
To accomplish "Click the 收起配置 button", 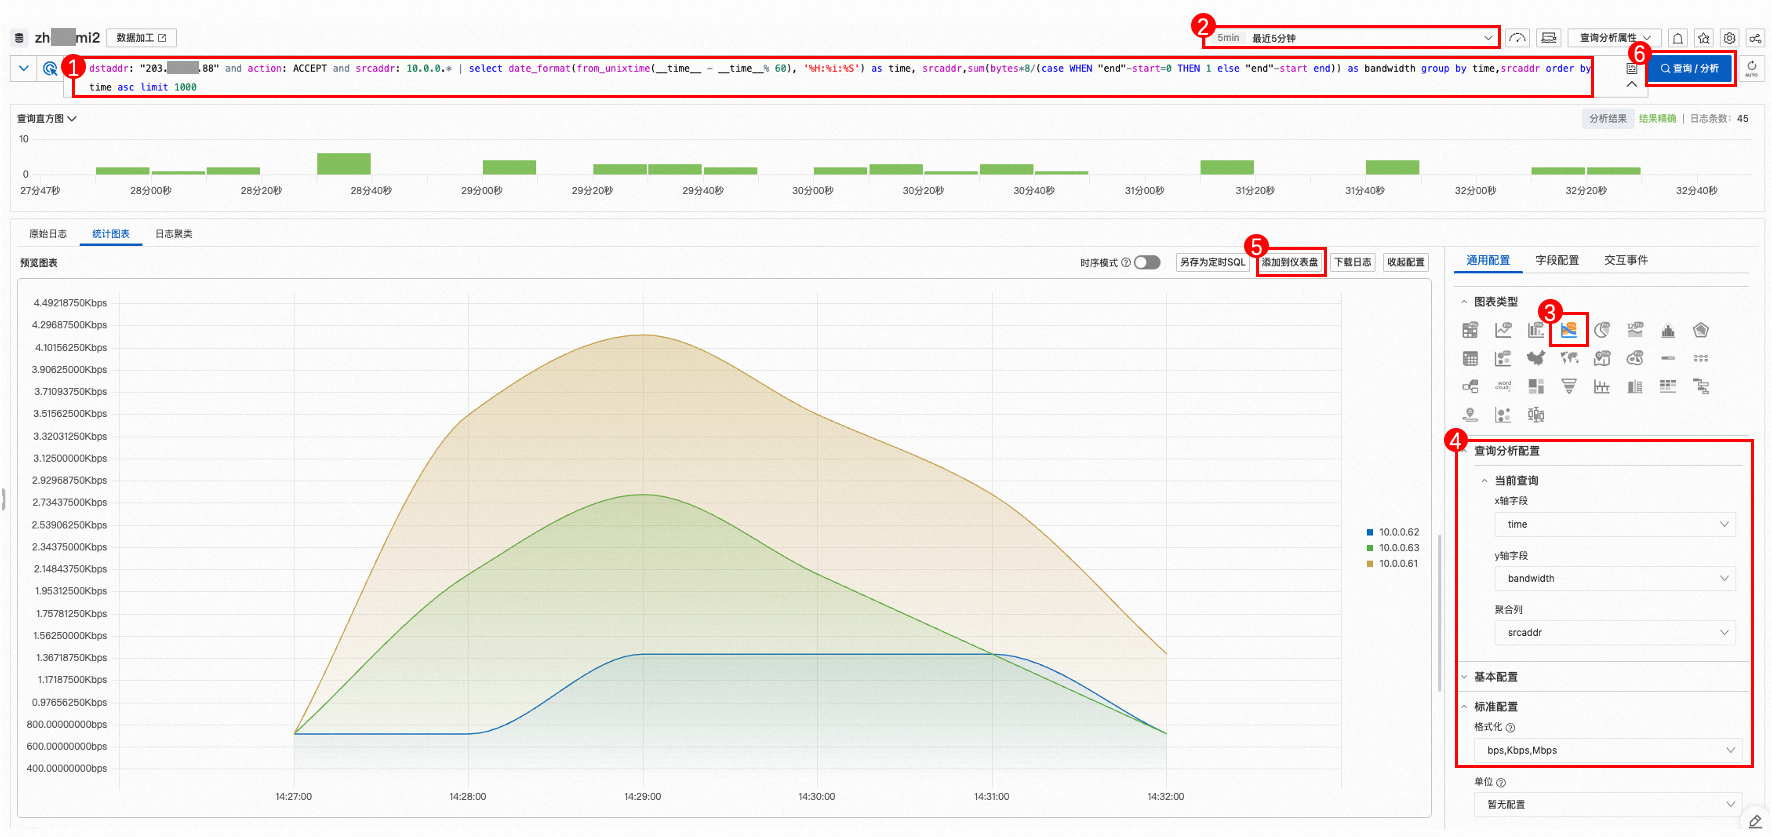I will [1406, 262].
